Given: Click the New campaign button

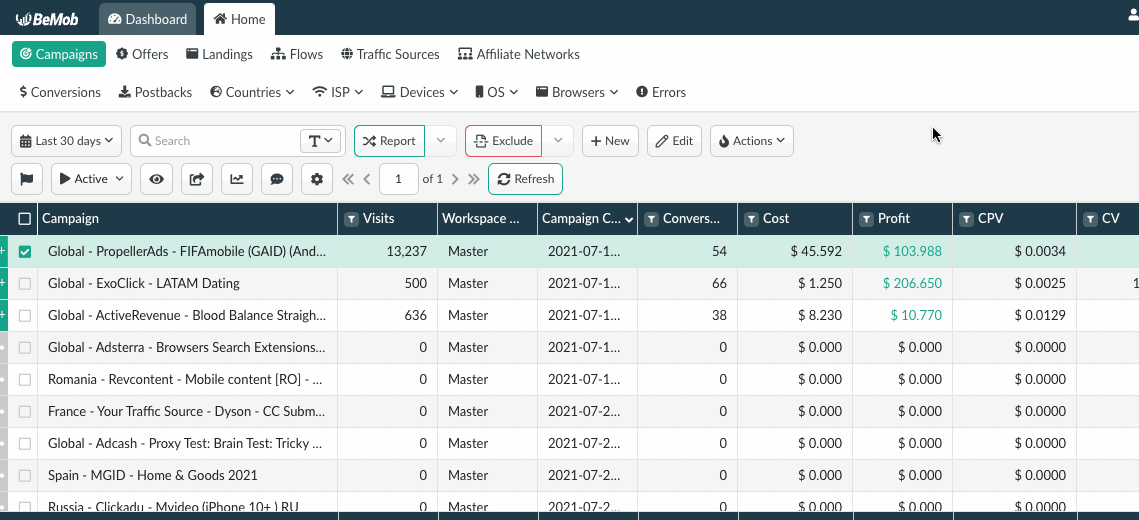Looking at the screenshot, I should (610, 141).
